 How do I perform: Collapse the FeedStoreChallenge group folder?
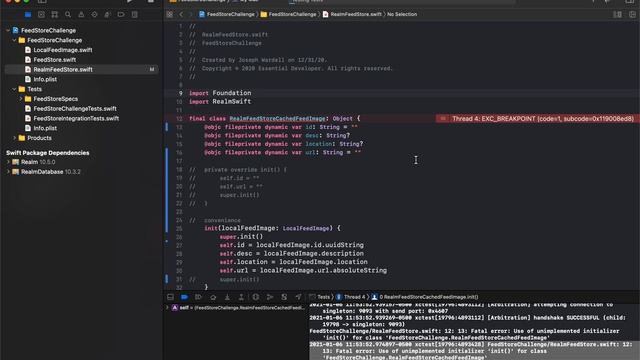(x=14, y=40)
